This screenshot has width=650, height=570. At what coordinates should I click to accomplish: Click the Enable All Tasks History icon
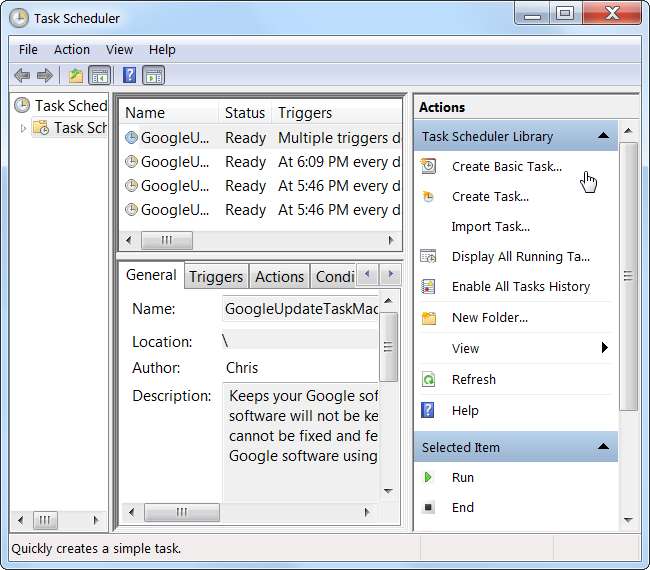point(429,287)
